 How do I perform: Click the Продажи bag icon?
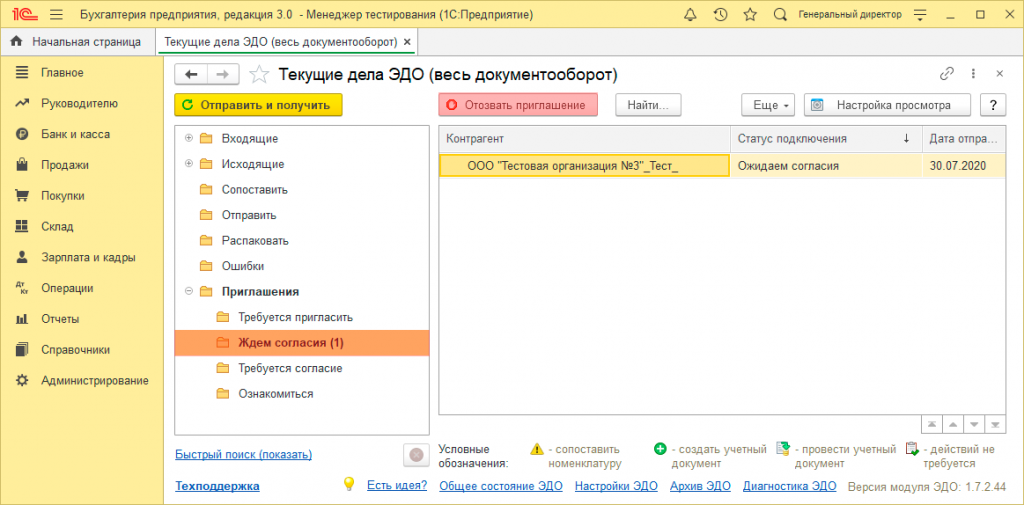[x=22, y=165]
